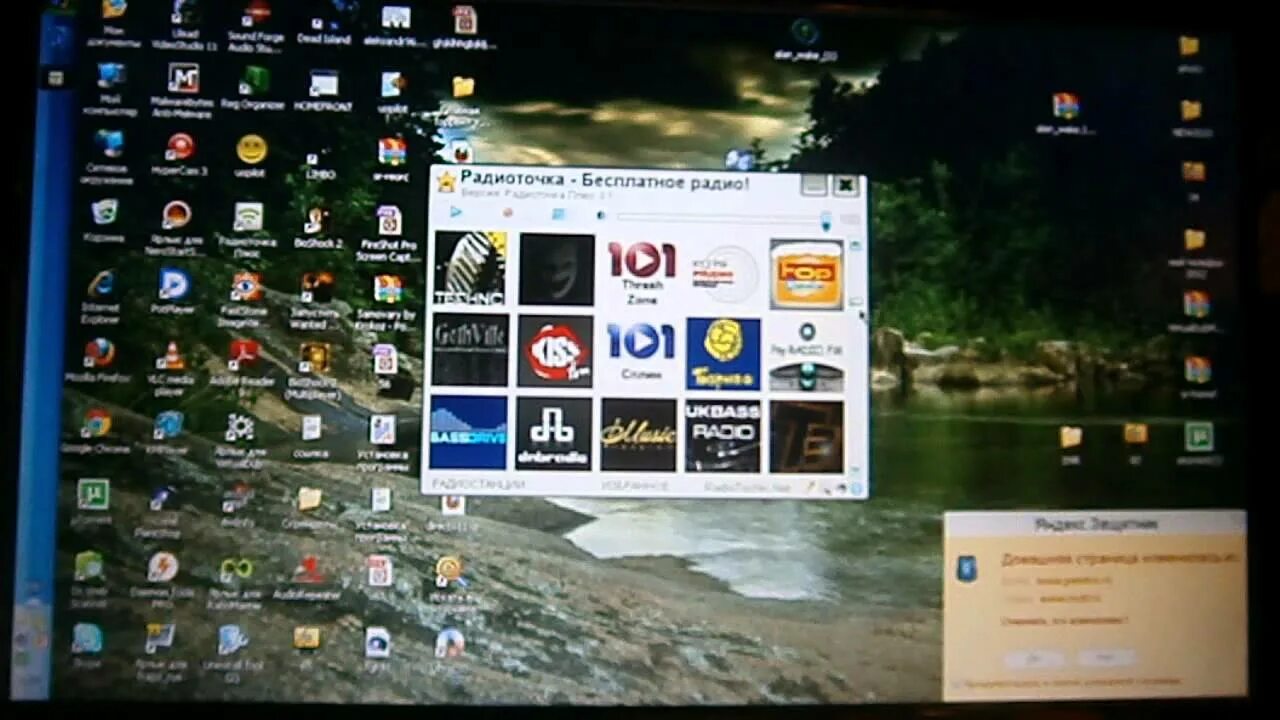Select the UKBass Radio station
Screen dimensions: 1280x720
coord(722,436)
